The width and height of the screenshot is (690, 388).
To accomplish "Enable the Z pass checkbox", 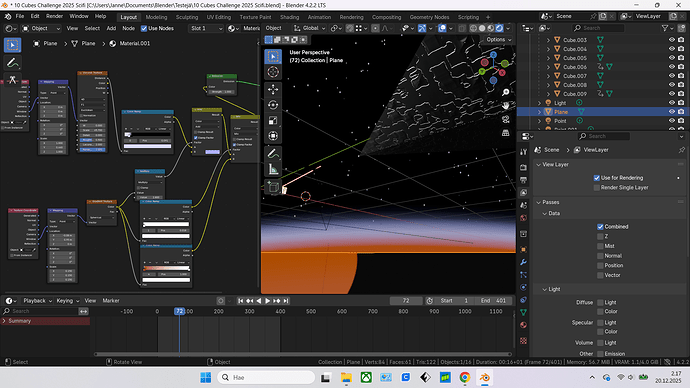I will click(x=600, y=236).
